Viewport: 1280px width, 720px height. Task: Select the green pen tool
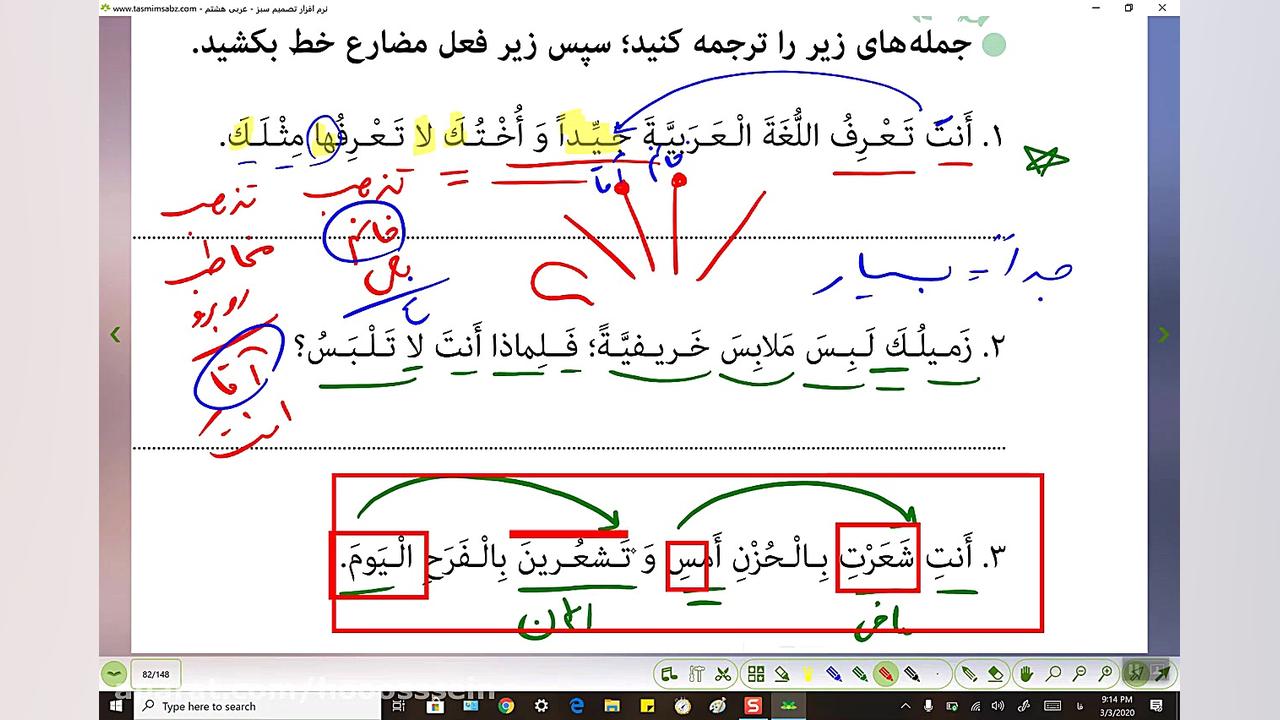(x=862, y=673)
